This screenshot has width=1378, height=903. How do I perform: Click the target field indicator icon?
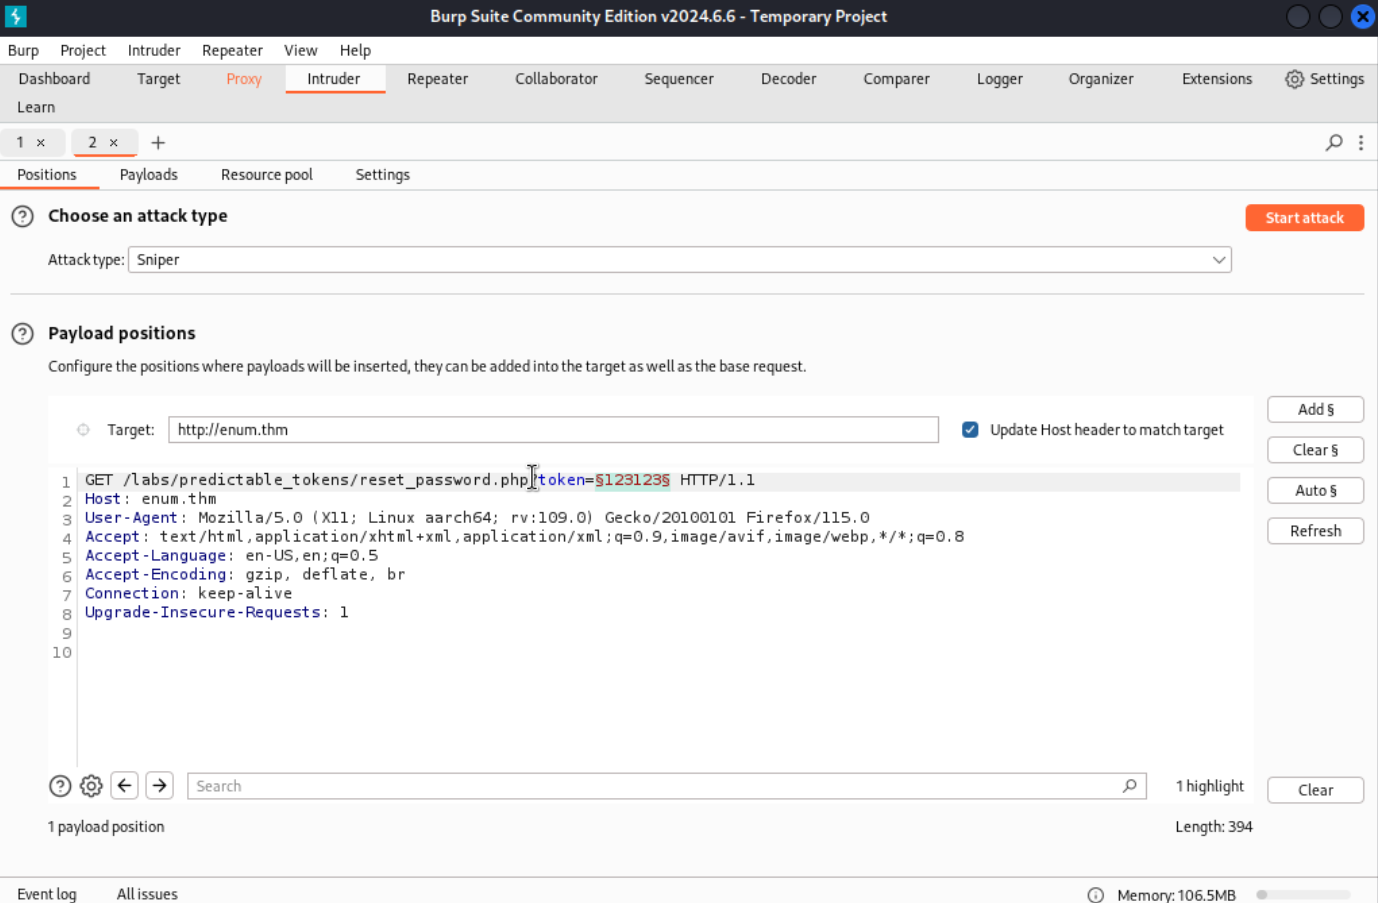coord(83,430)
